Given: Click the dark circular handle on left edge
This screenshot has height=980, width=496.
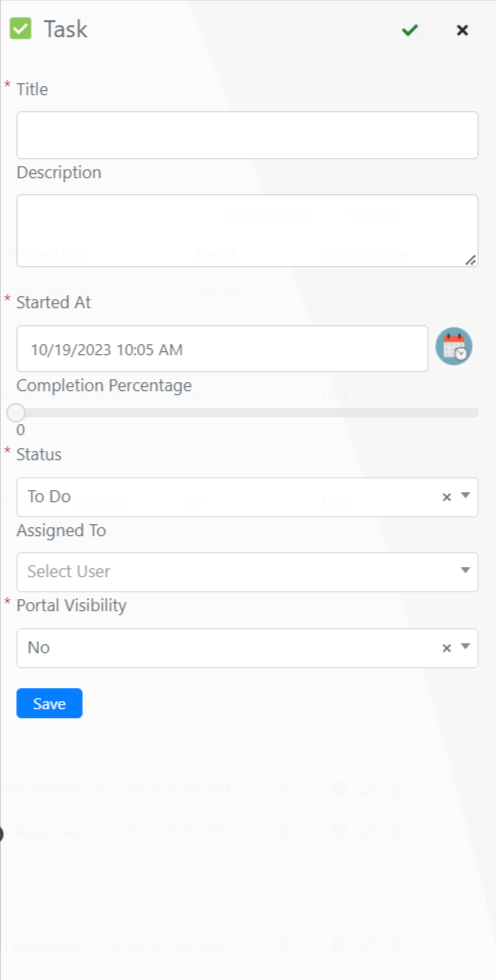Looking at the screenshot, I should pos(1,833).
